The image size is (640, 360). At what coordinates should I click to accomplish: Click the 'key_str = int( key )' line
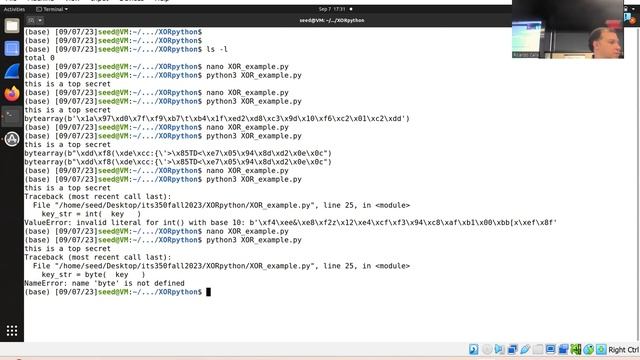91,214
